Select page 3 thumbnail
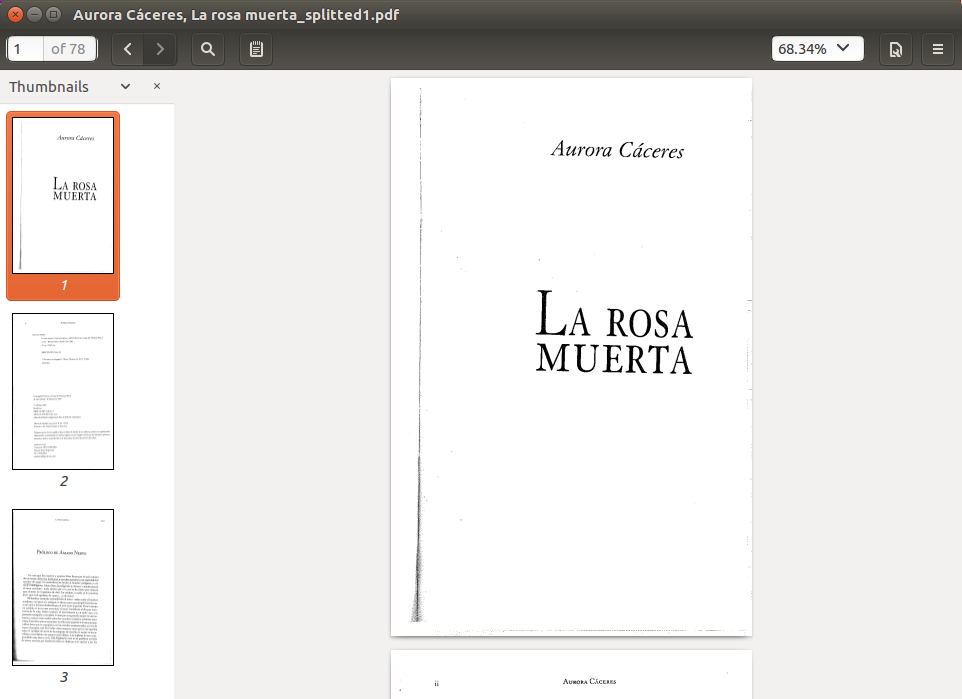 63,587
